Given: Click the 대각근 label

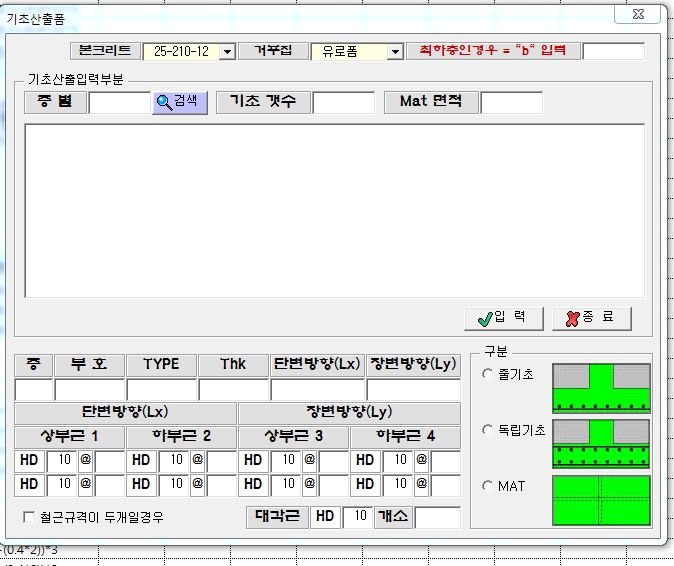Looking at the screenshot, I should coord(278,517).
